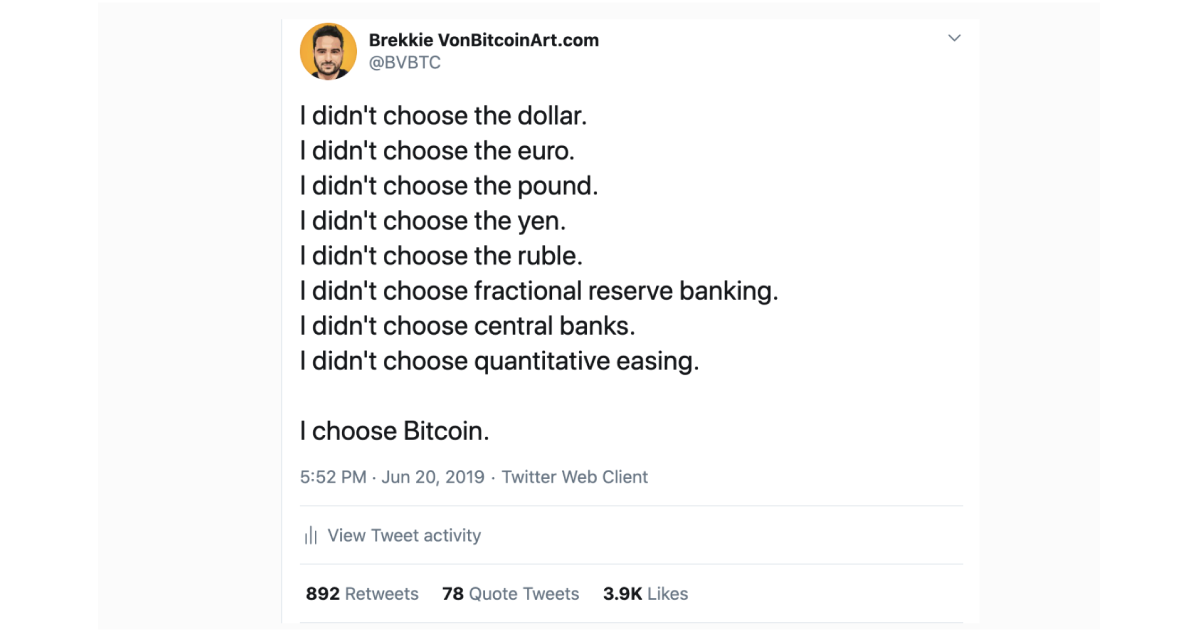Click the fractional reserve banking line
This screenshot has height=630, width=1200.
pos(538,291)
